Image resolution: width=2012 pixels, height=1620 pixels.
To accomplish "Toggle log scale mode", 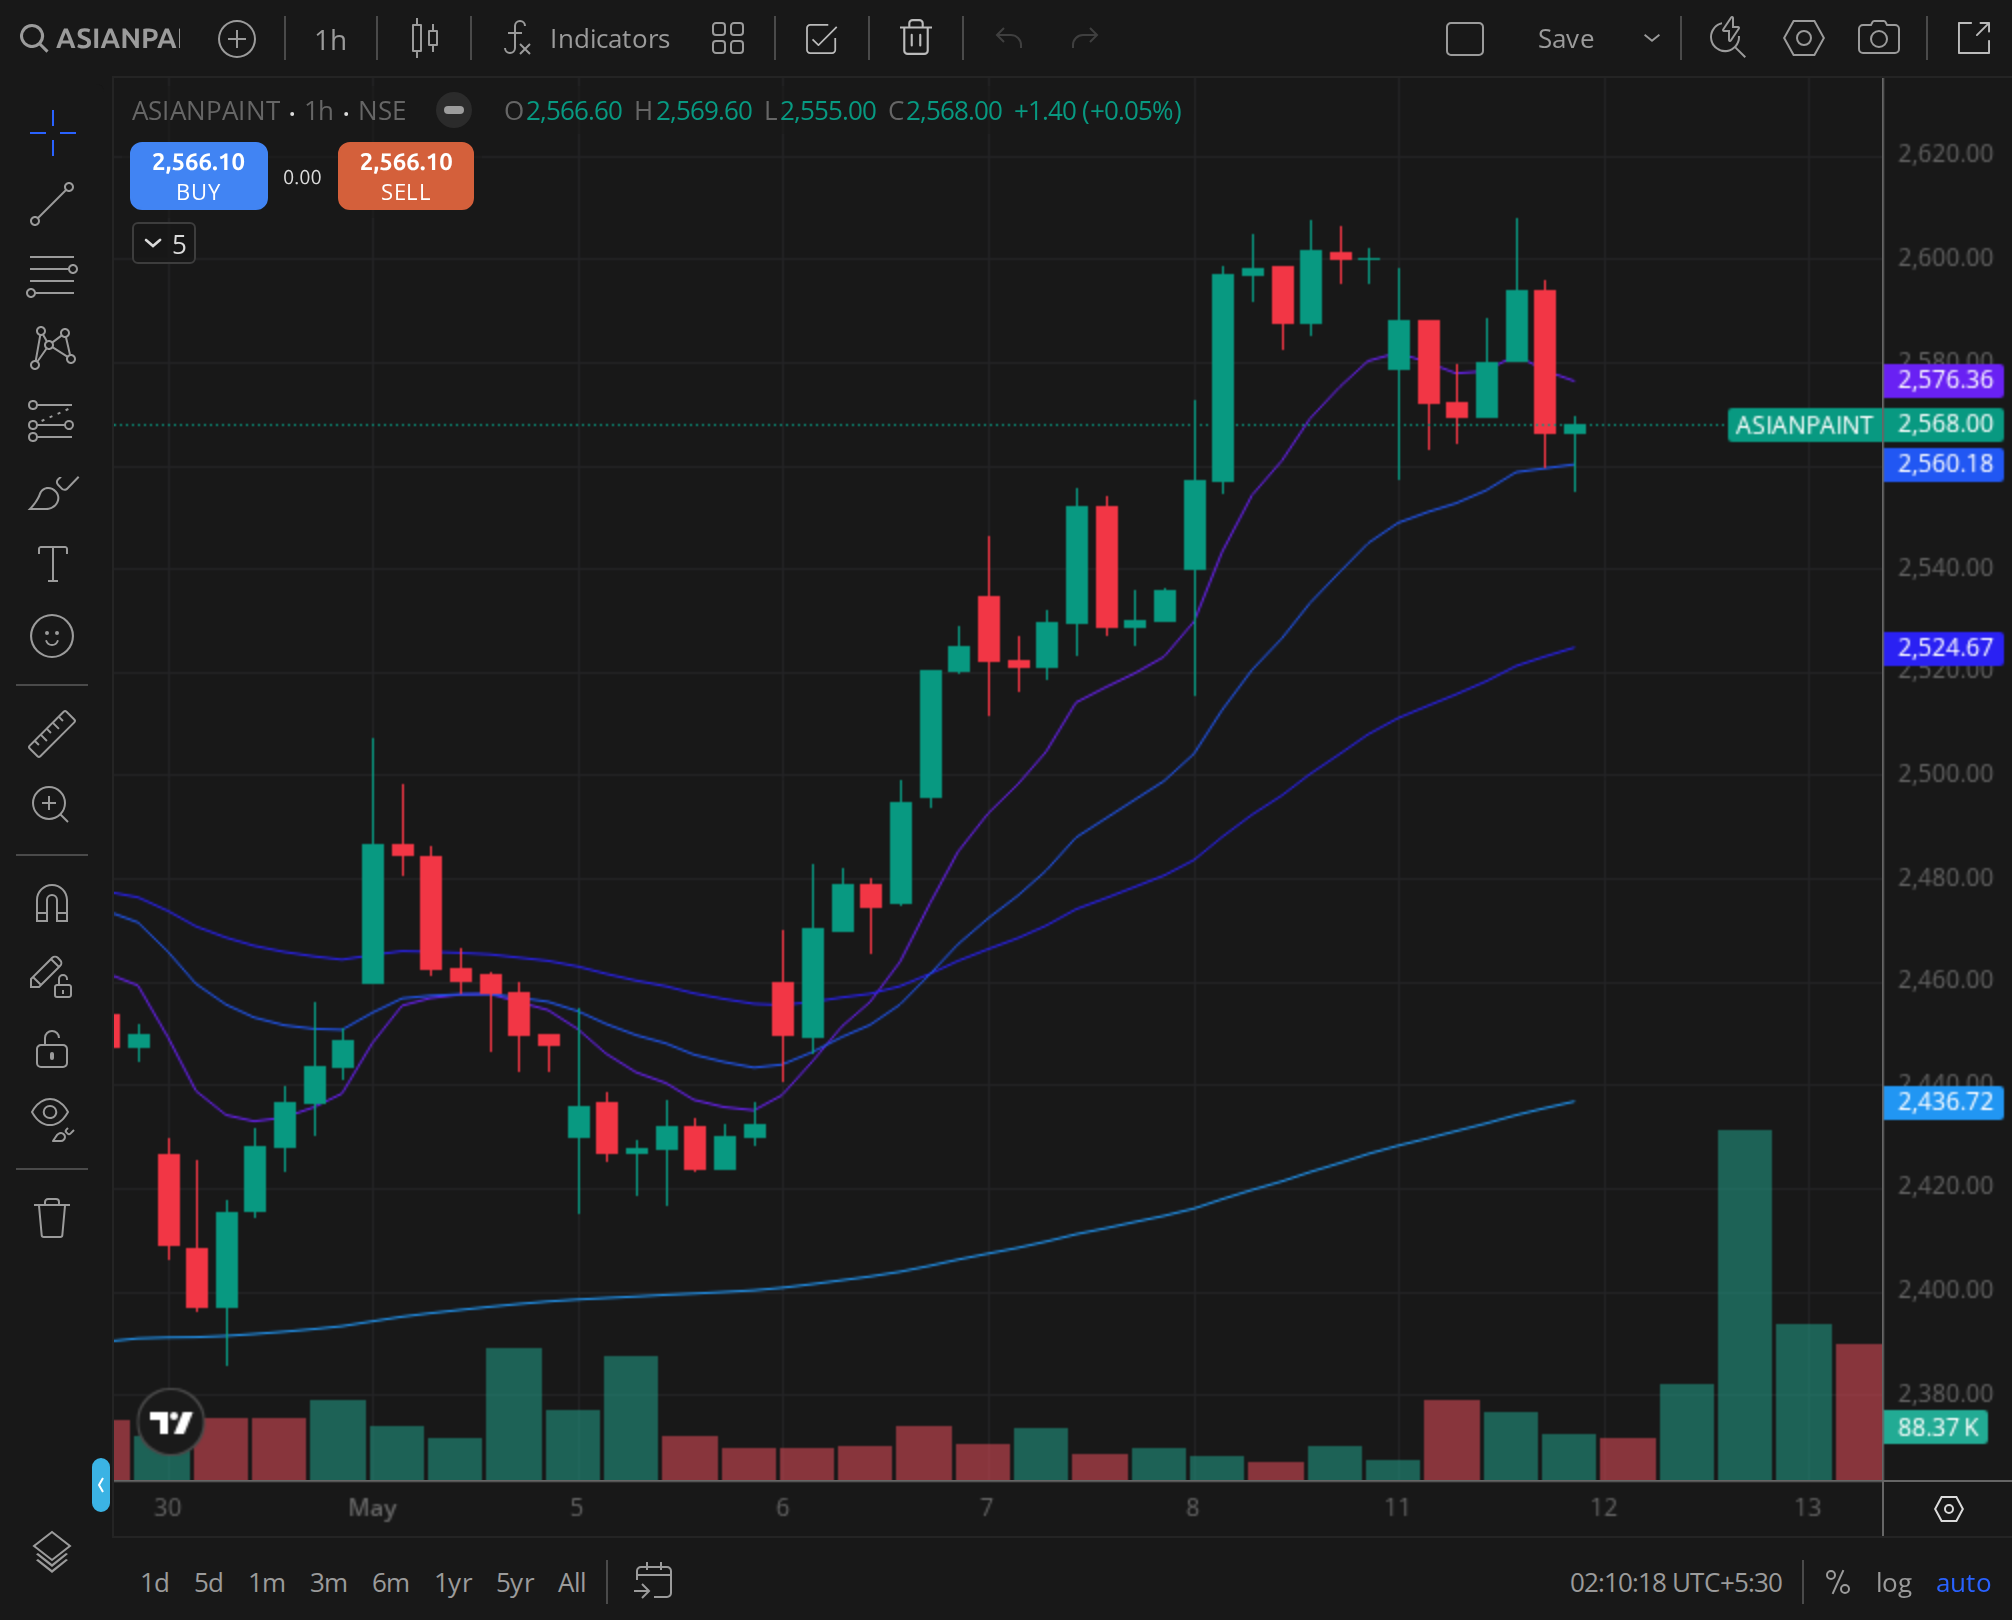I will 1893,1583.
